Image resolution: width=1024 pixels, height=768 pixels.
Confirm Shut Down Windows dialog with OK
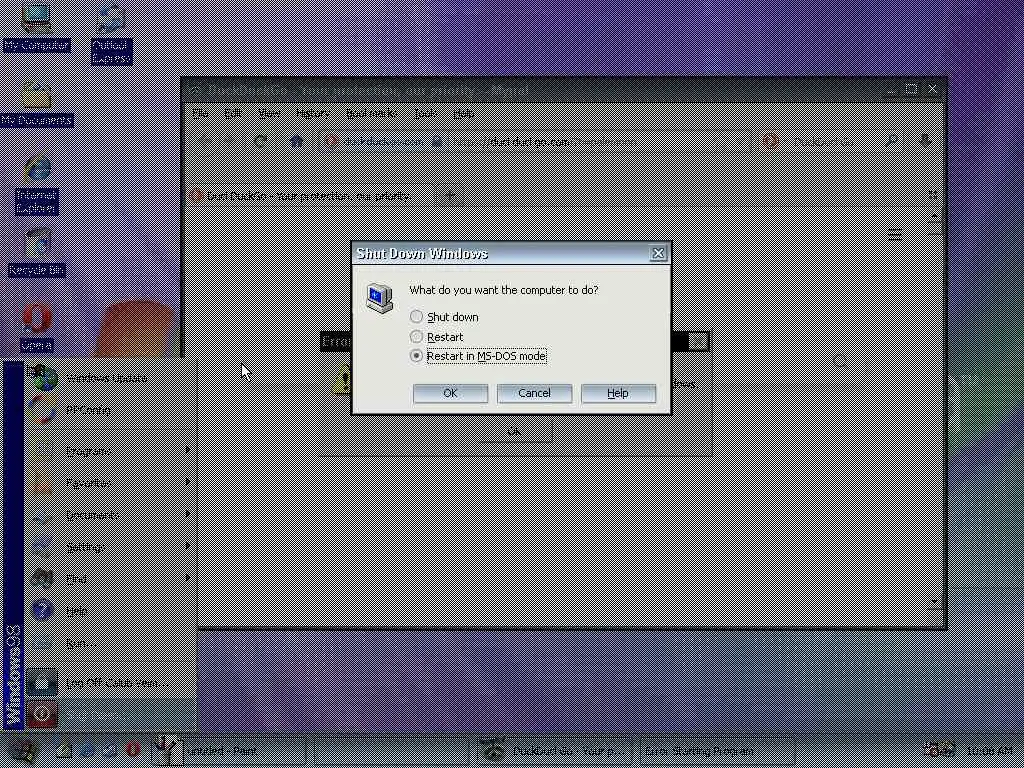450,393
